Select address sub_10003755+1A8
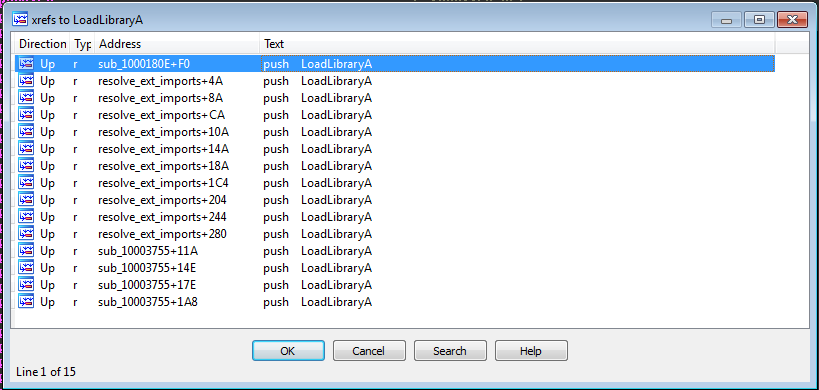 (148, 302)
